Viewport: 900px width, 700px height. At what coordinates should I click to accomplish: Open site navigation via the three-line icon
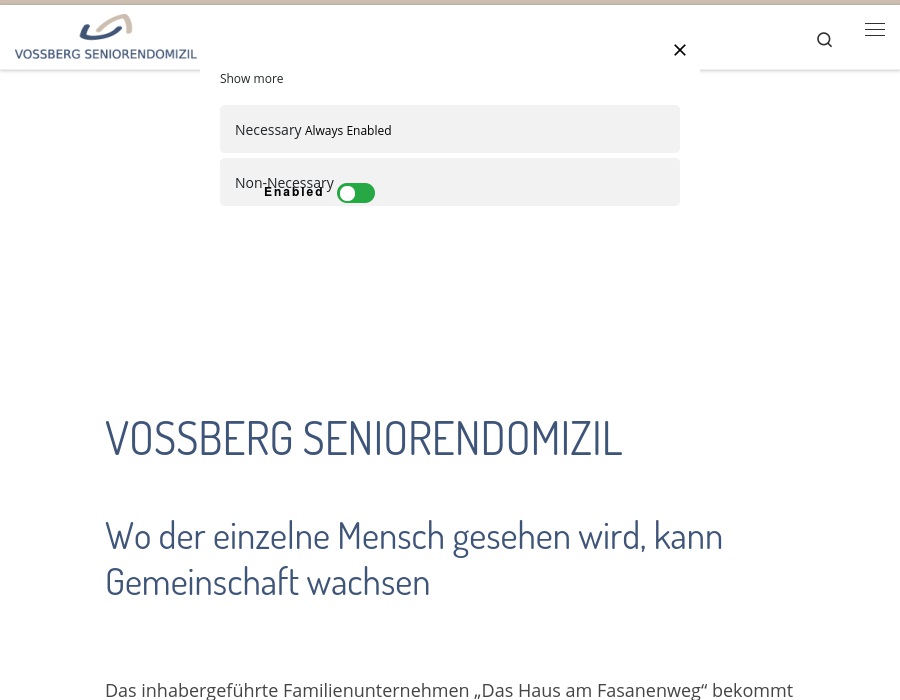(875, 30)
